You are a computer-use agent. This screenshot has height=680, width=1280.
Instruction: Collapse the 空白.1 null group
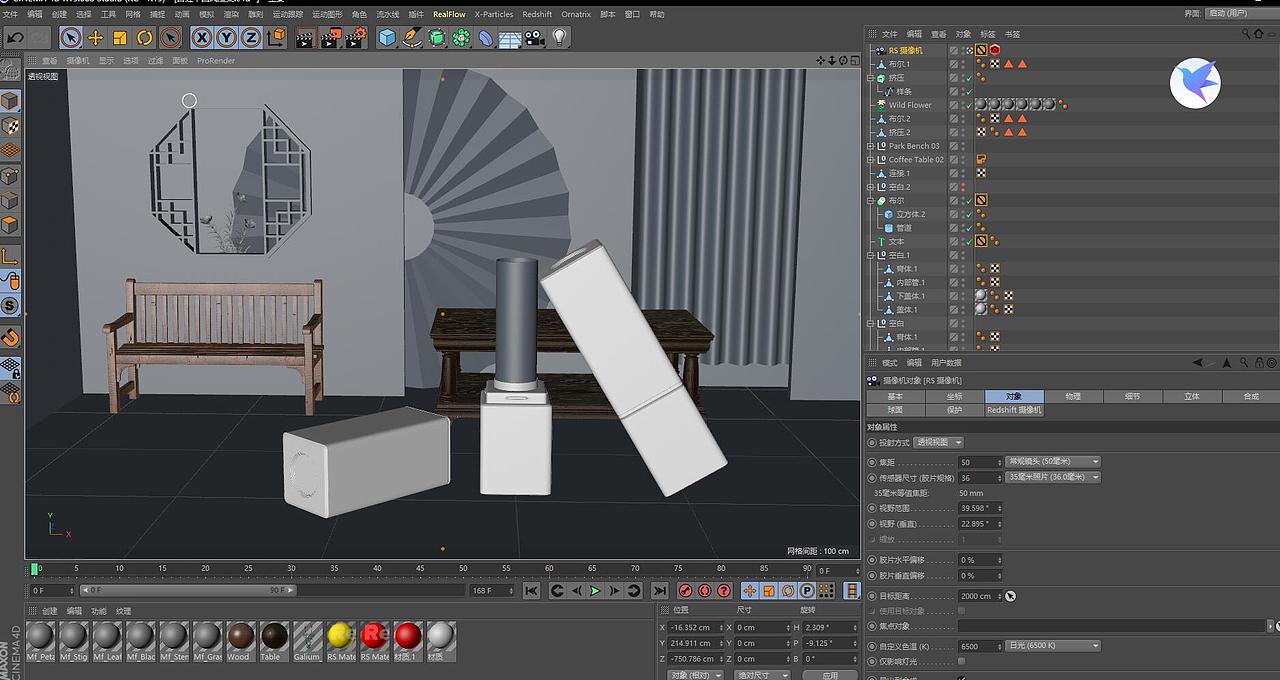click(870, 255)
